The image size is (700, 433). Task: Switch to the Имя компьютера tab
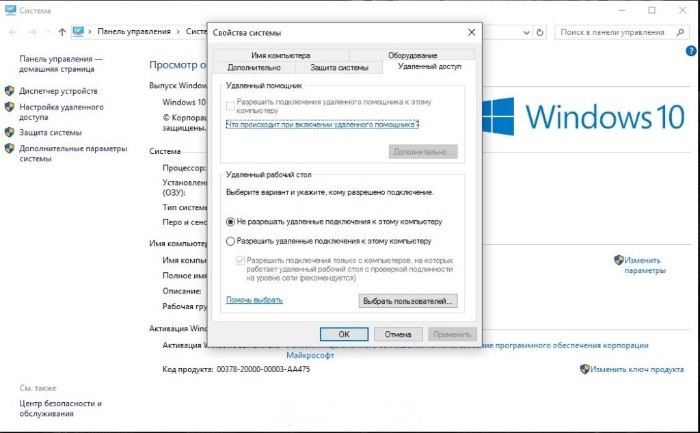281,55
